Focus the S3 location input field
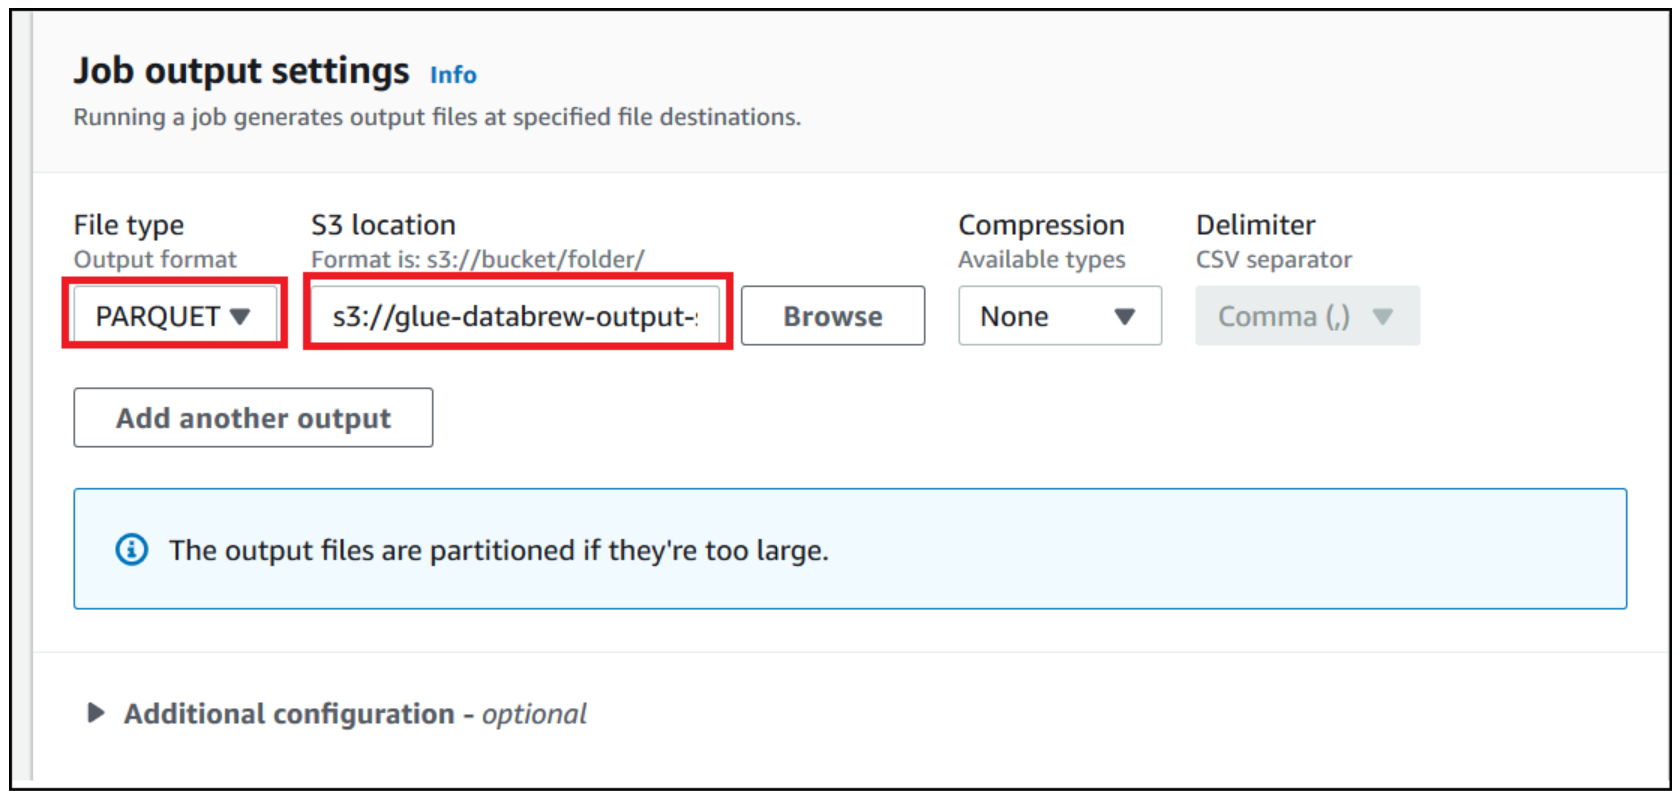 tap(516, 316)
